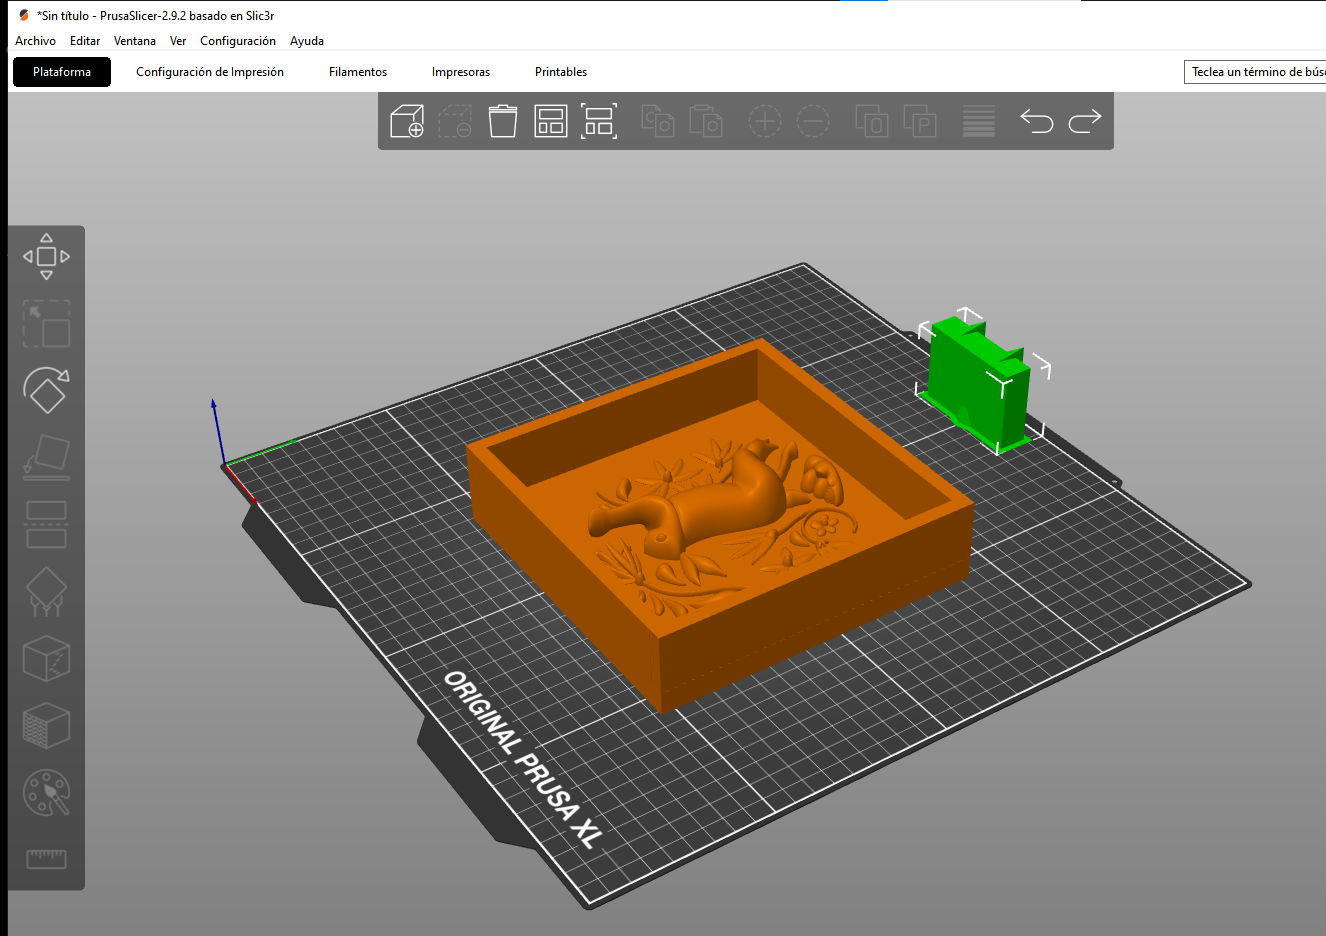Open the Seam painting tool
This screenshot has height=936, width=1326.
(x=46, y=659)
